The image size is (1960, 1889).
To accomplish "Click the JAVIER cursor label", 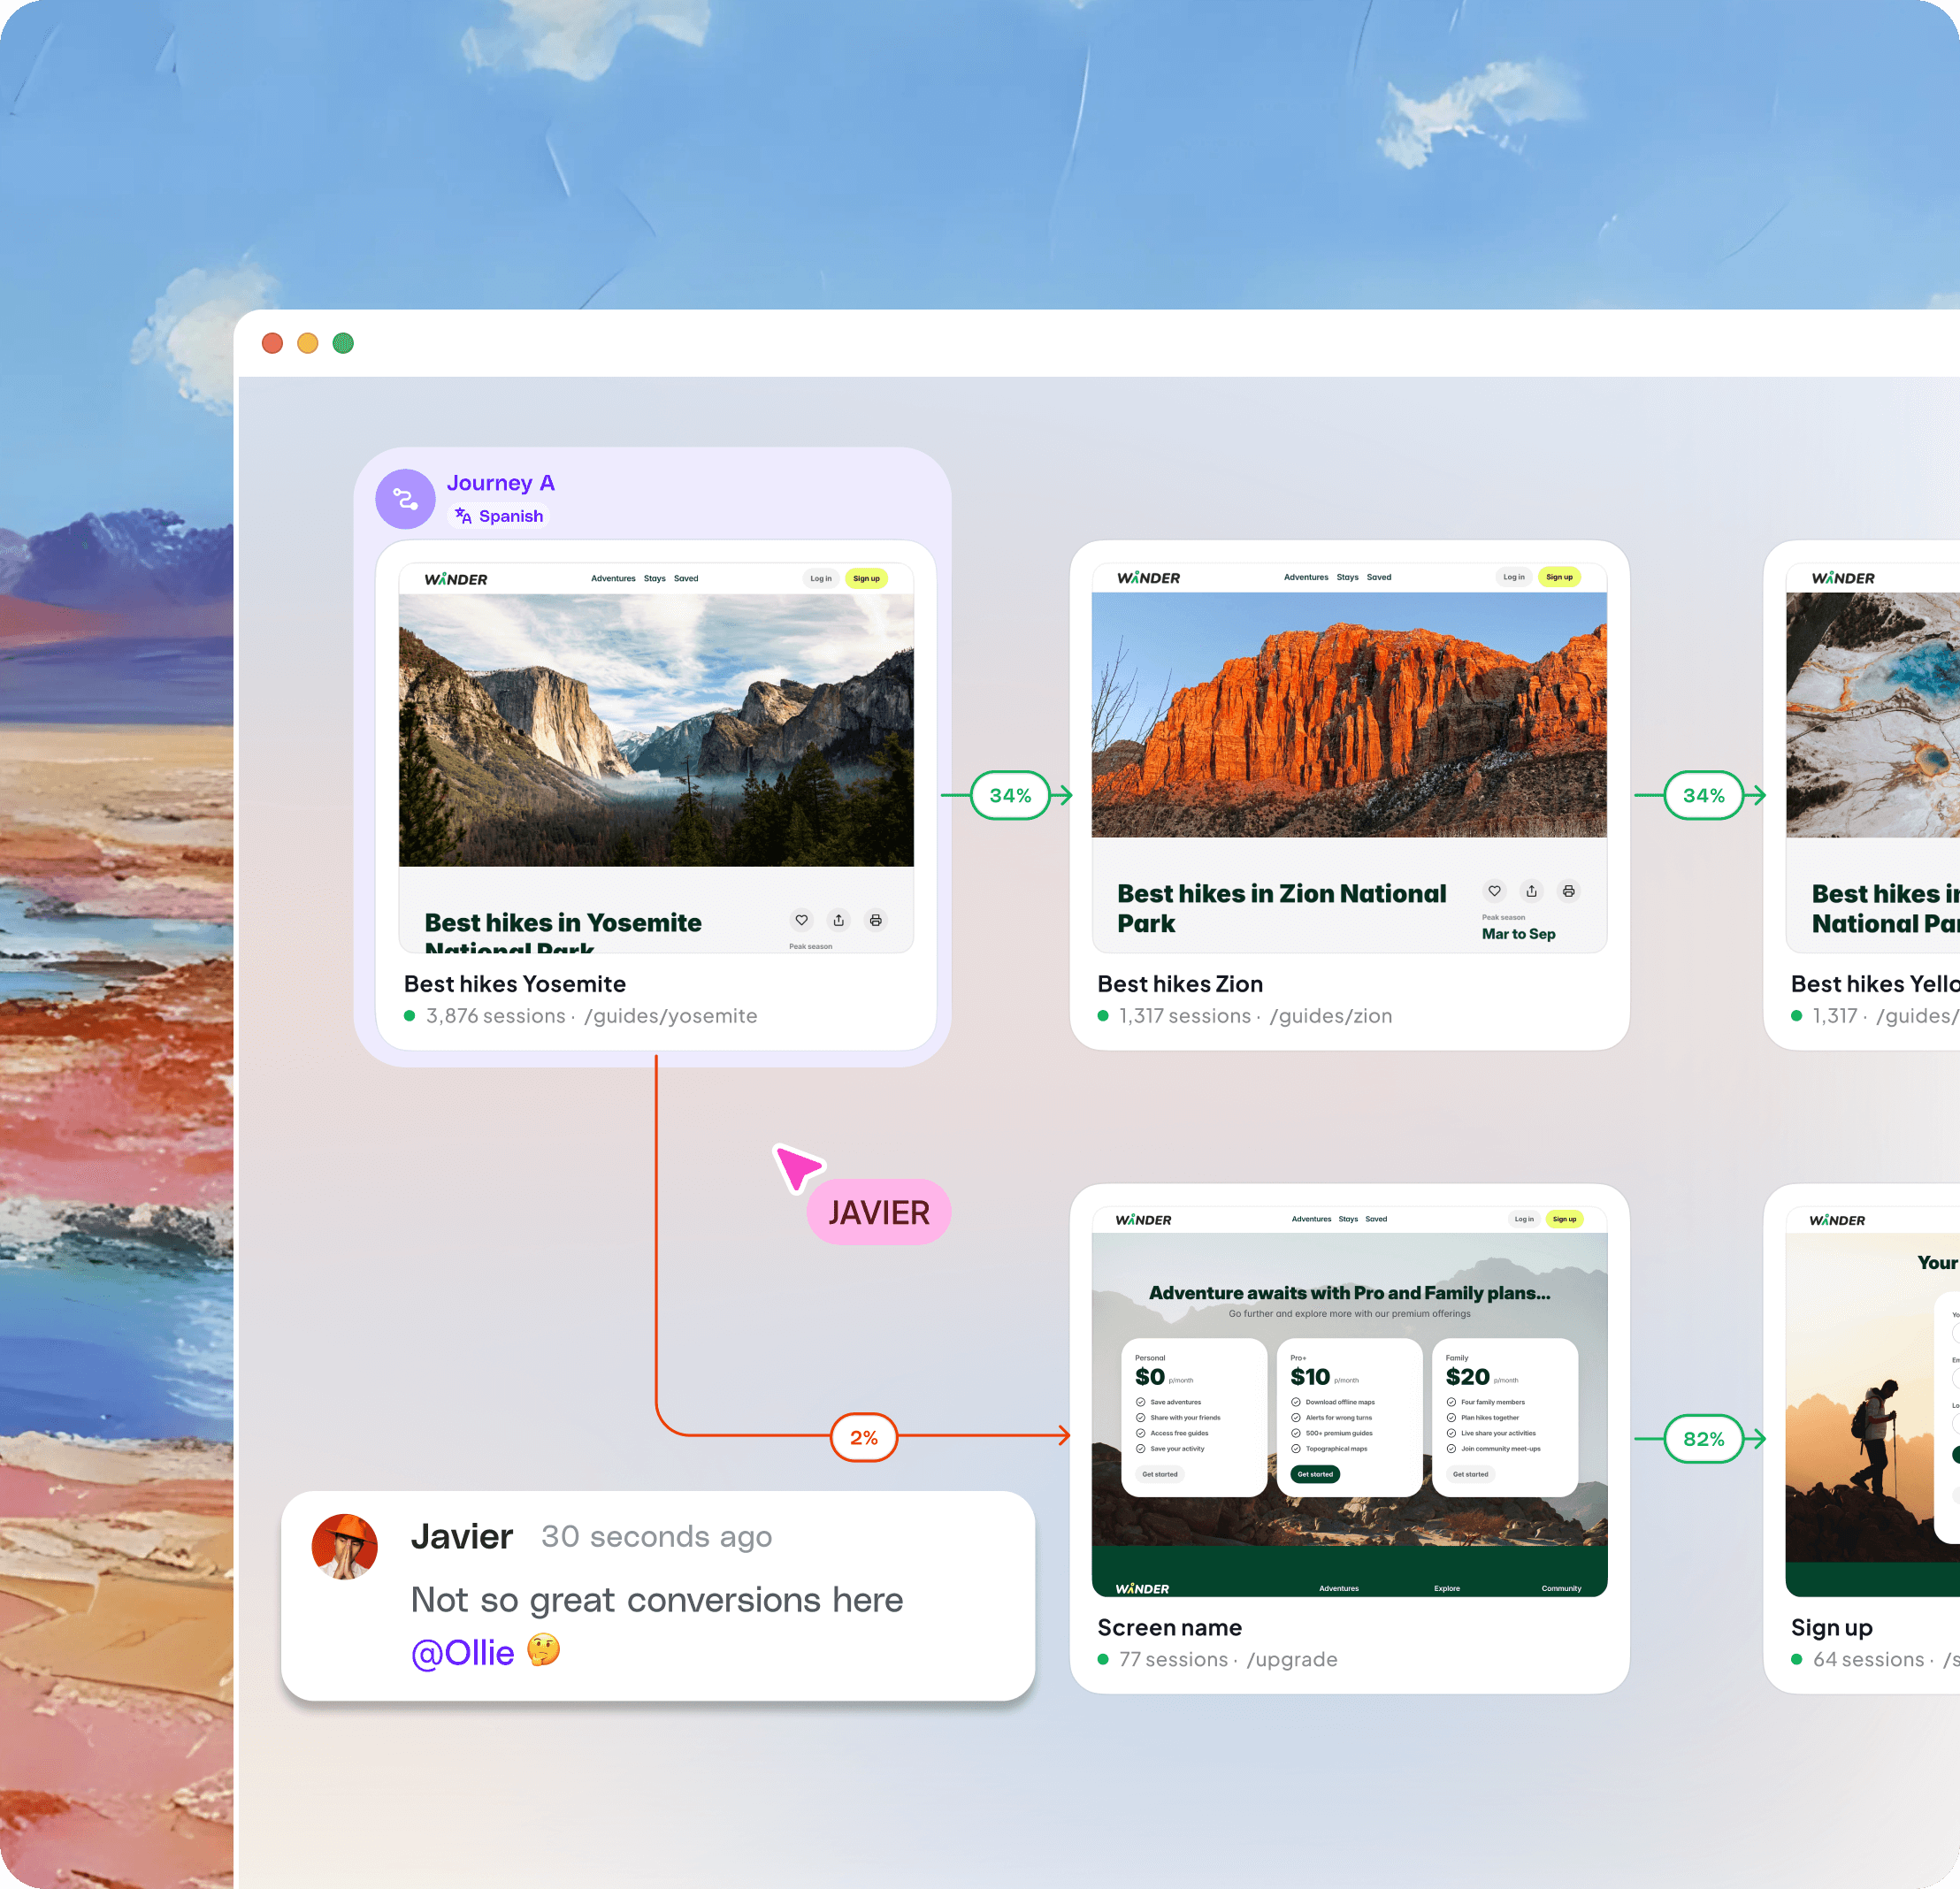I will tap(878, 1212).
